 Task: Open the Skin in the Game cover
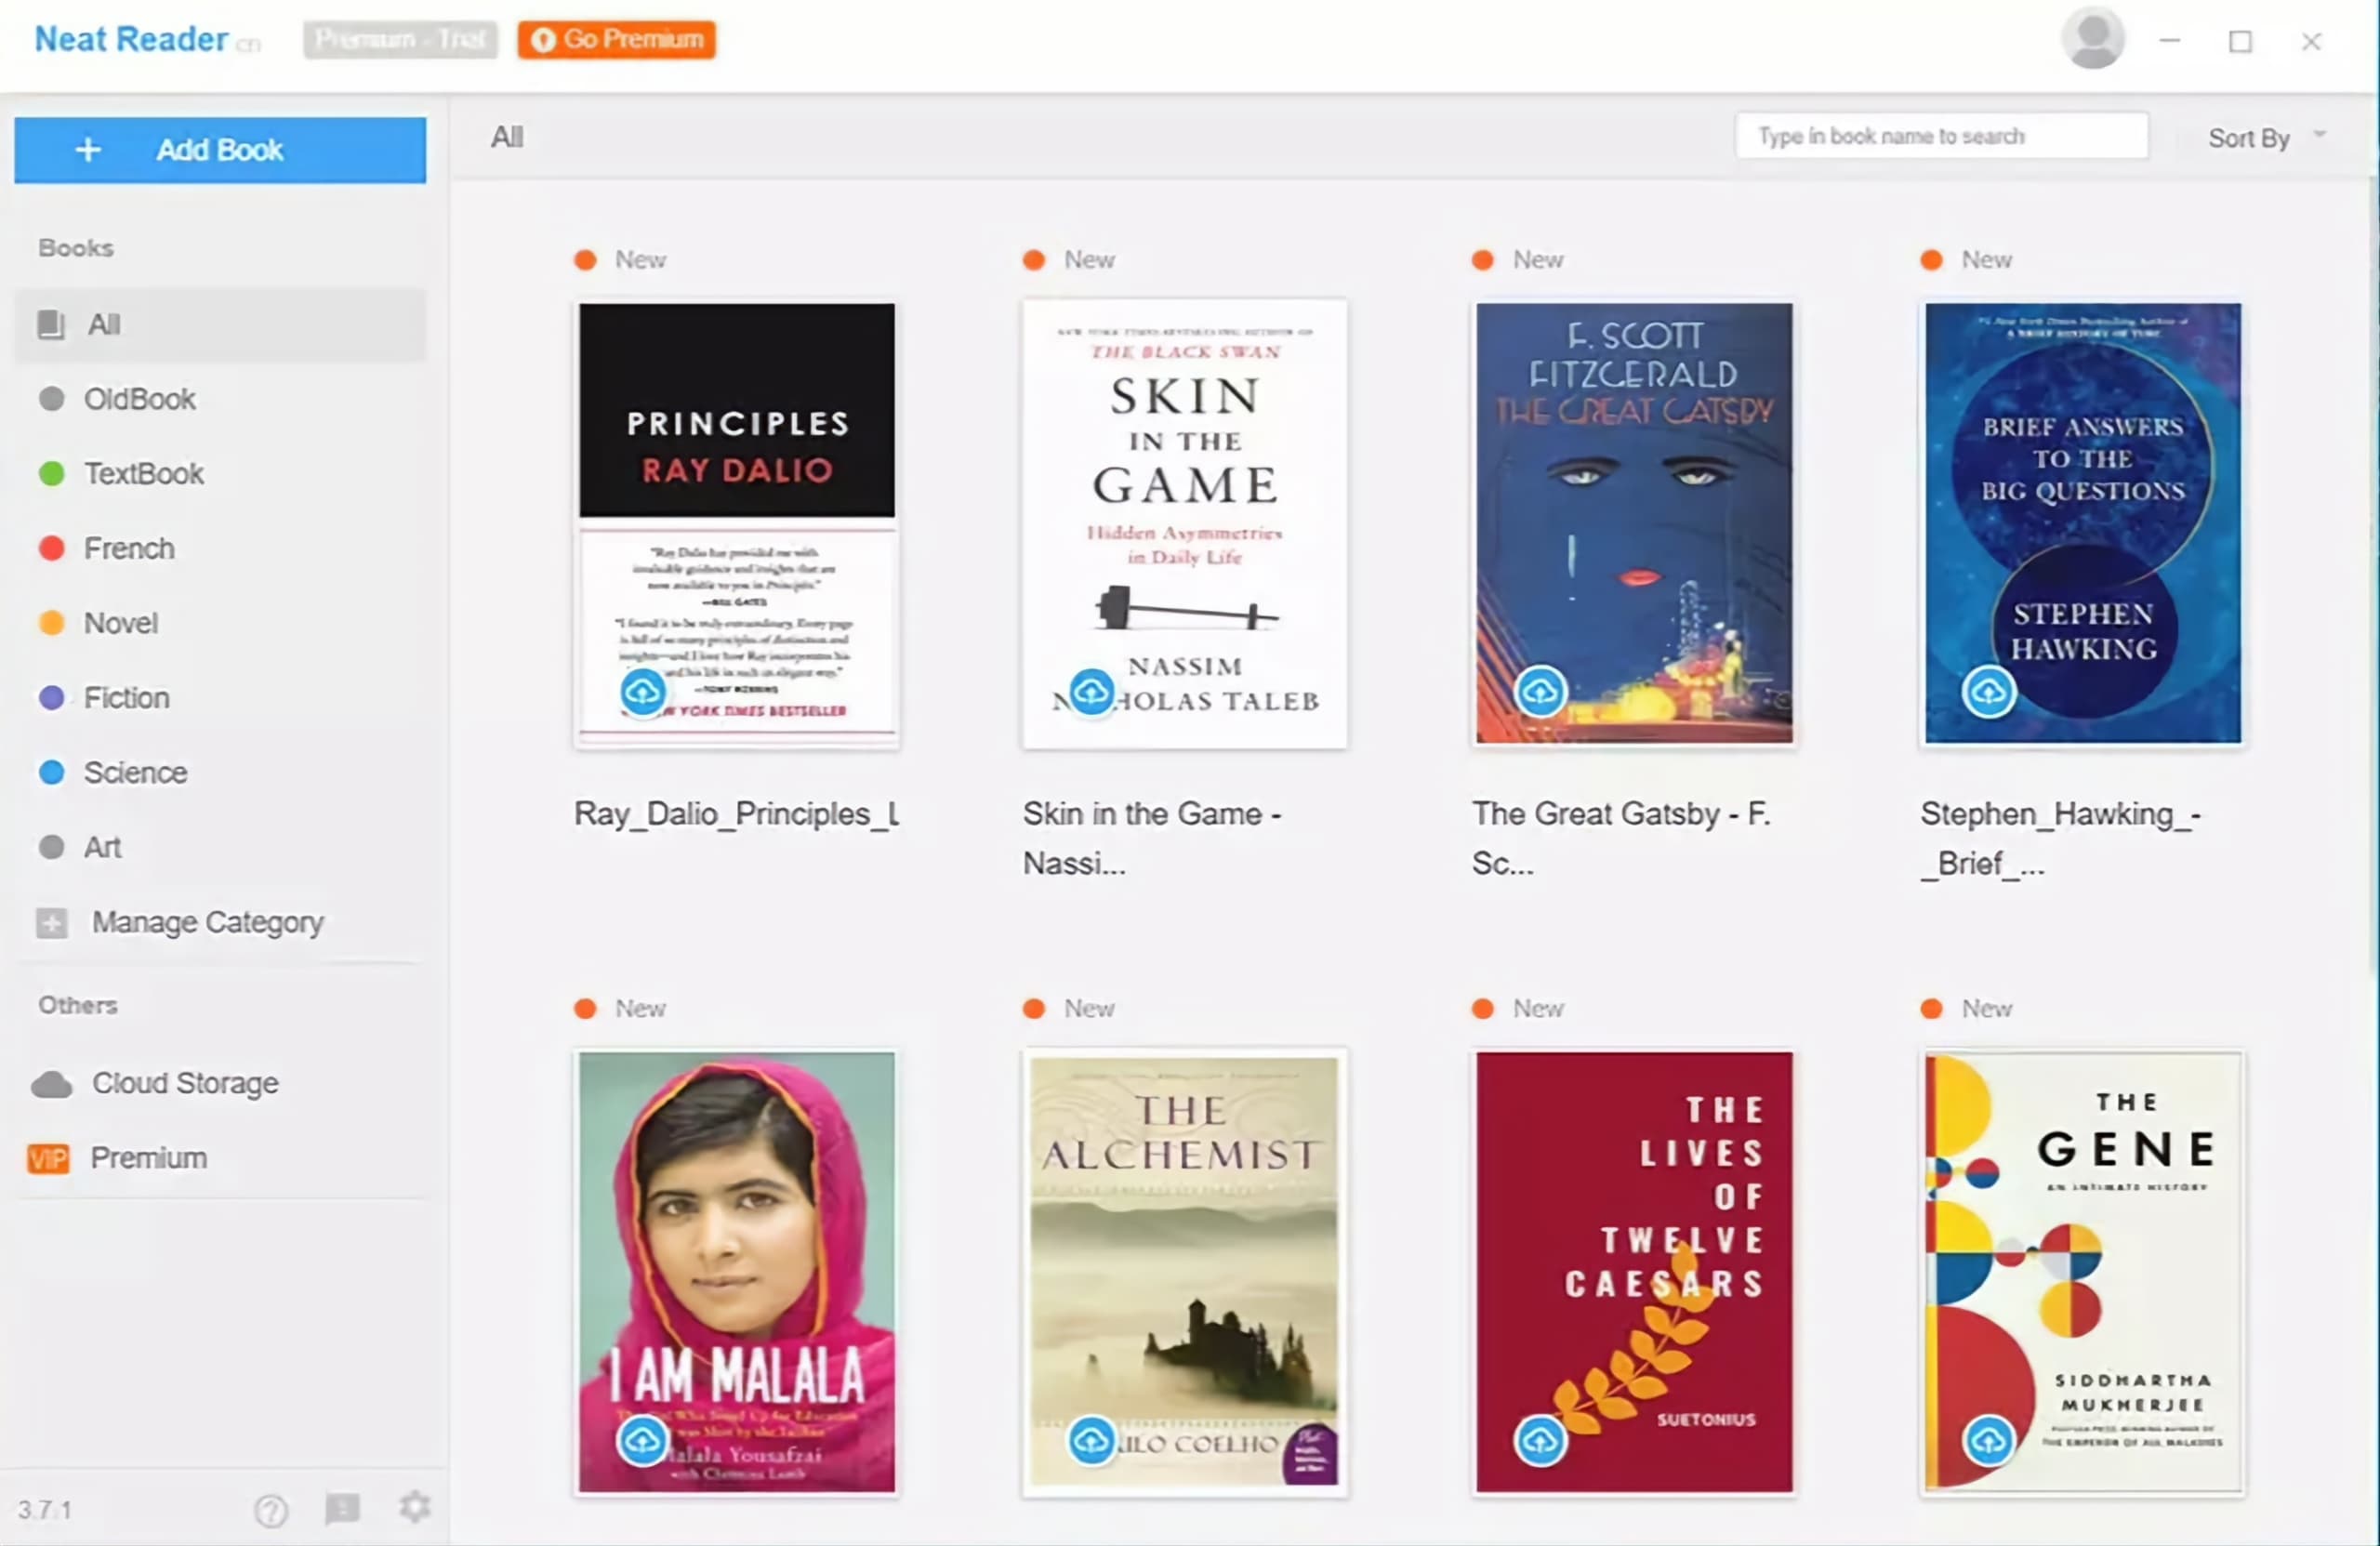click(1185, 523)
